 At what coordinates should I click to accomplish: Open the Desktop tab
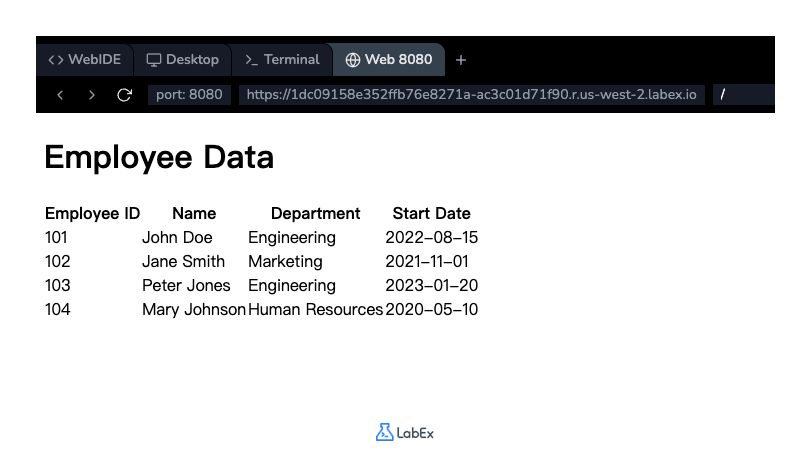tap(183, 60)
